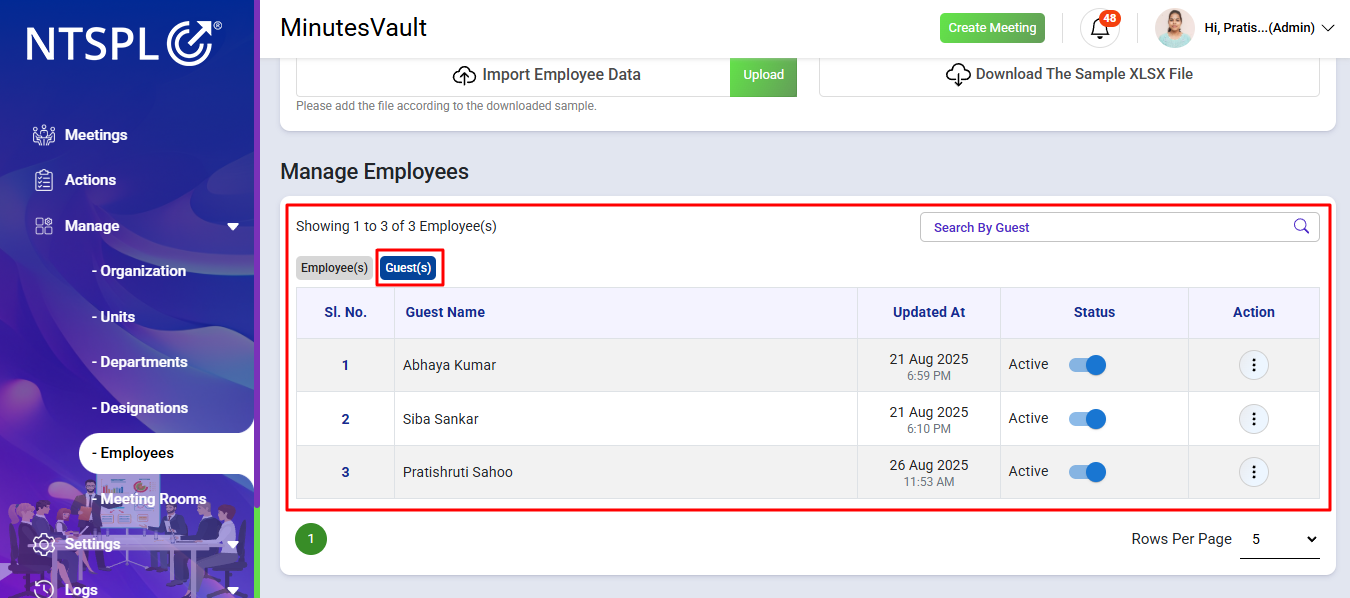Toggle Active status for Siba Sankar

[1087, 418]
